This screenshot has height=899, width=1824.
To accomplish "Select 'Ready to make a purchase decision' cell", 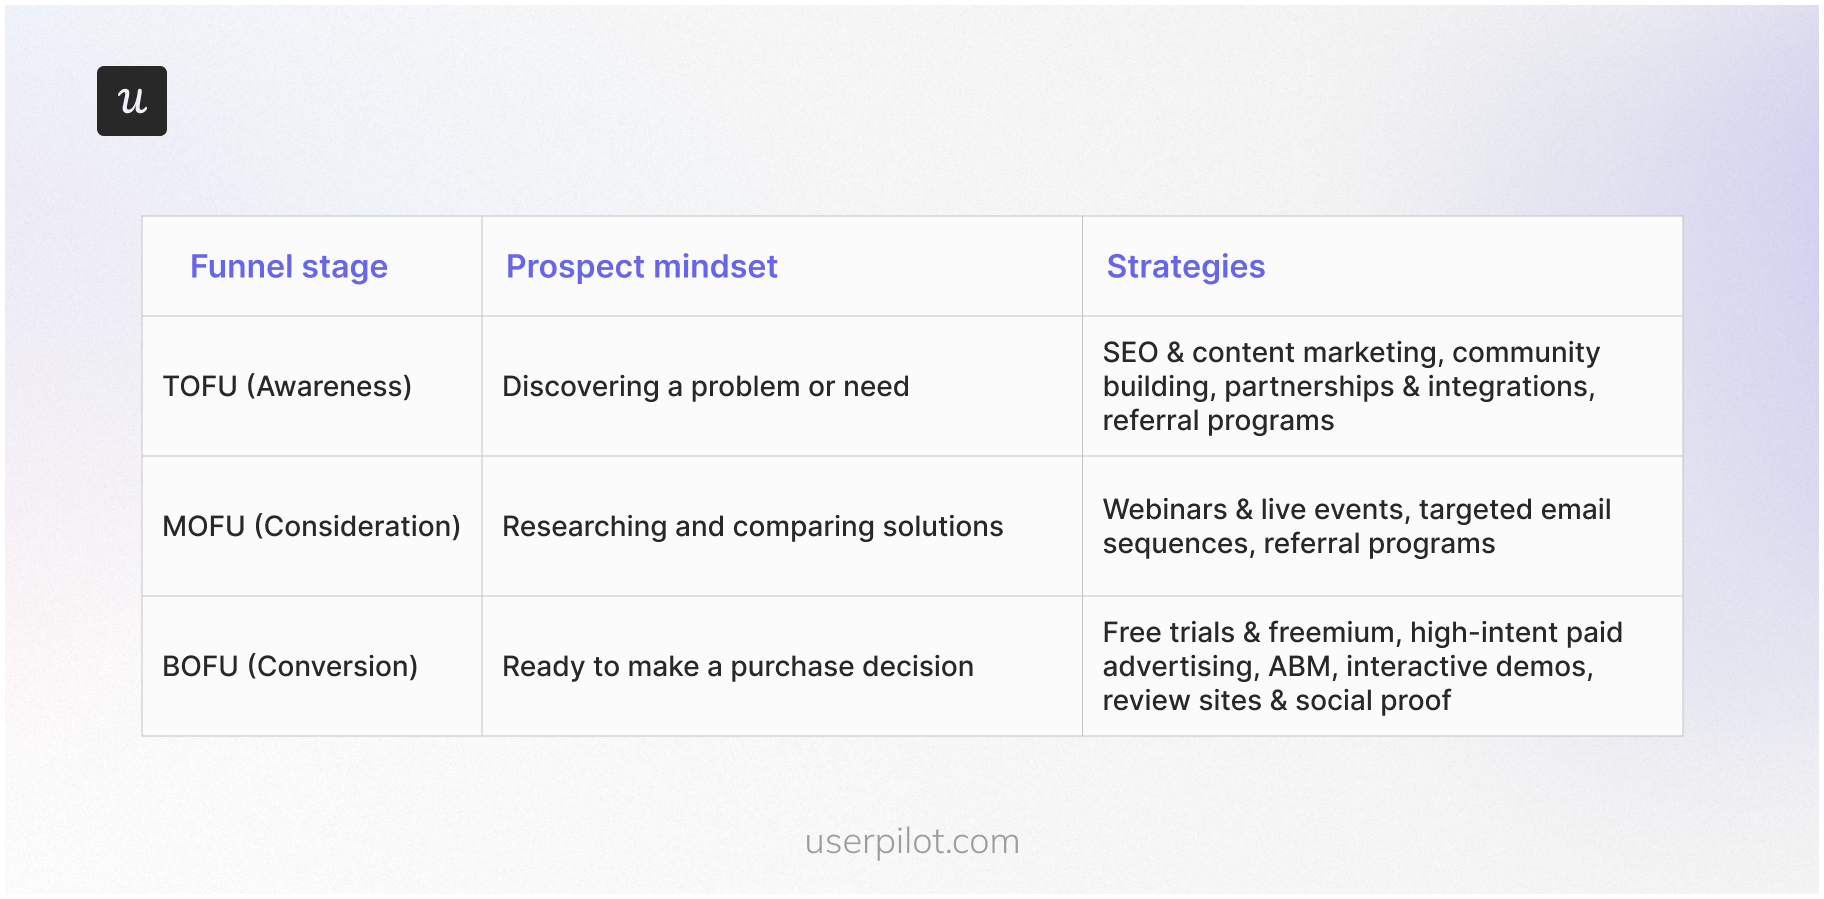I will coord(737,667).
